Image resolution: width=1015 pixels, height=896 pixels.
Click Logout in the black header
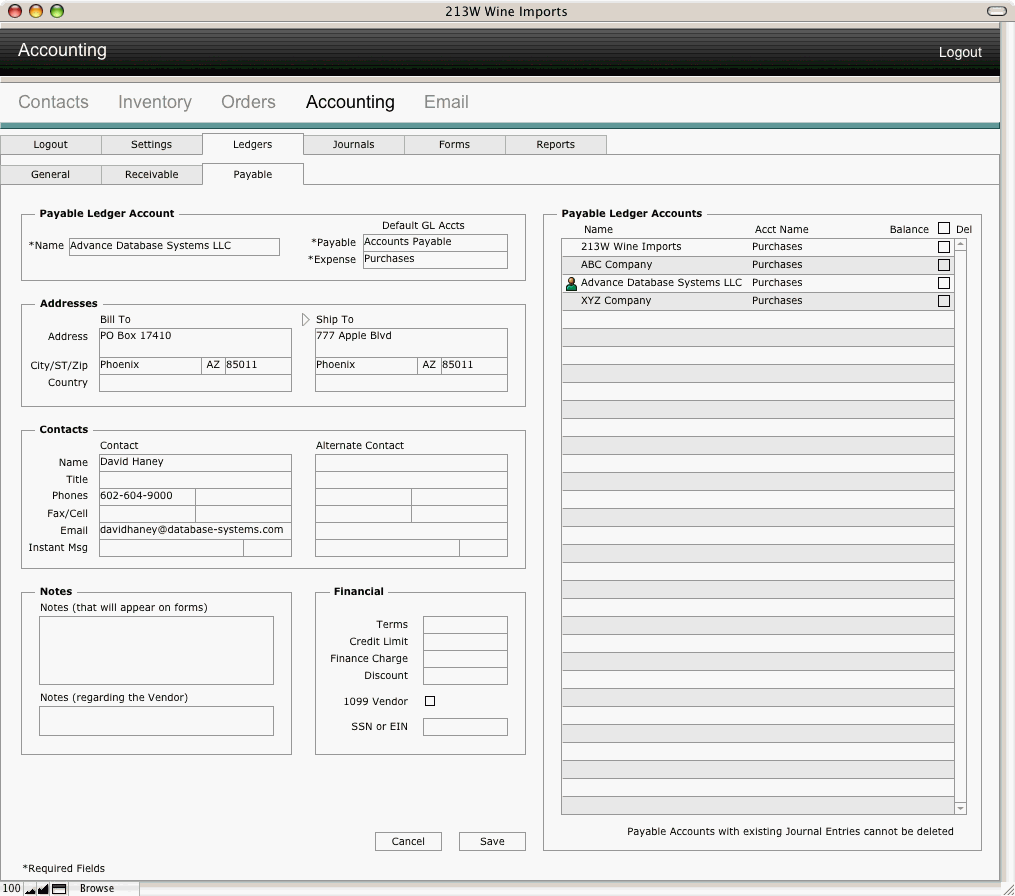[x=960, y=52]
